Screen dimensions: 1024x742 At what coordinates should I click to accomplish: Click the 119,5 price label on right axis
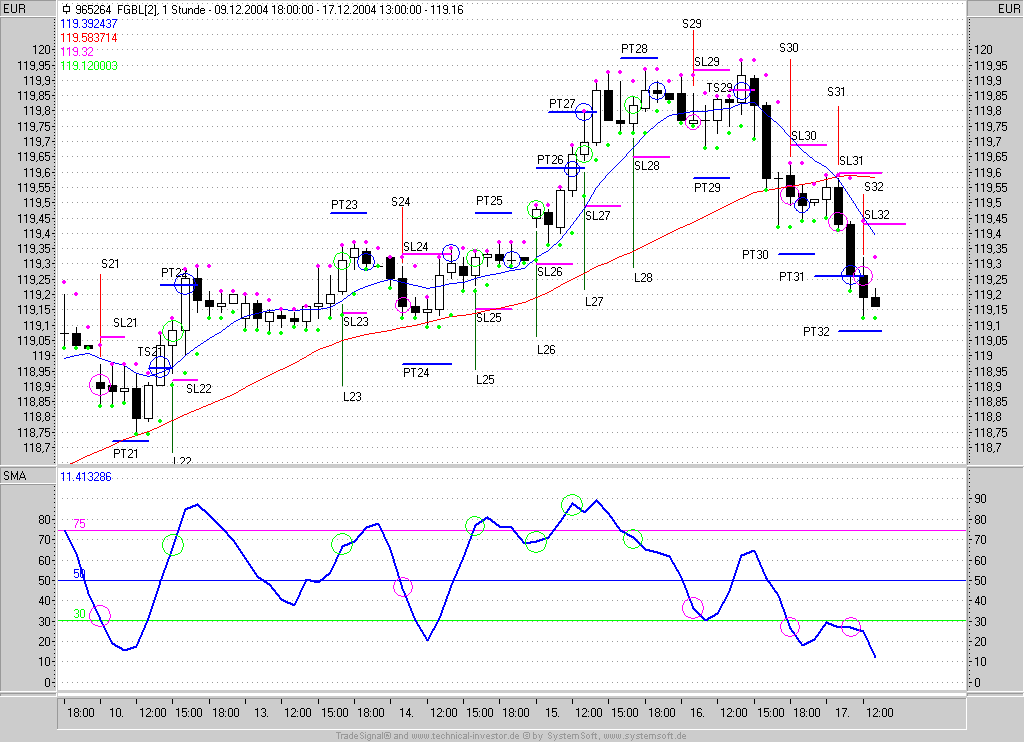point(987,203)
